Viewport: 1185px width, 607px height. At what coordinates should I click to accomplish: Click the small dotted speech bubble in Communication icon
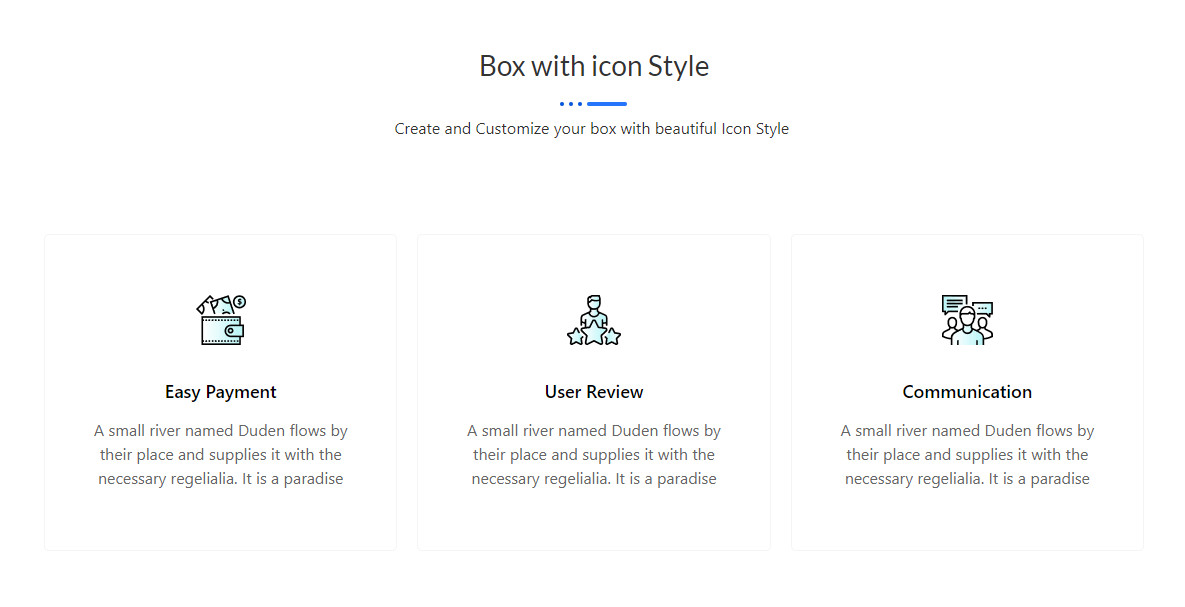click(982, 308)
